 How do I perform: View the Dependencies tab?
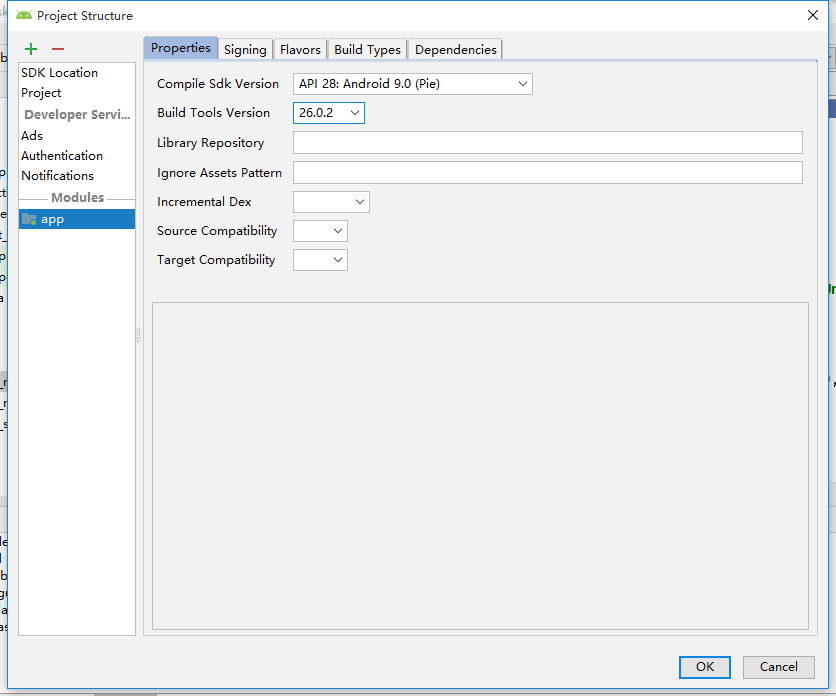[x=454, y=48]
